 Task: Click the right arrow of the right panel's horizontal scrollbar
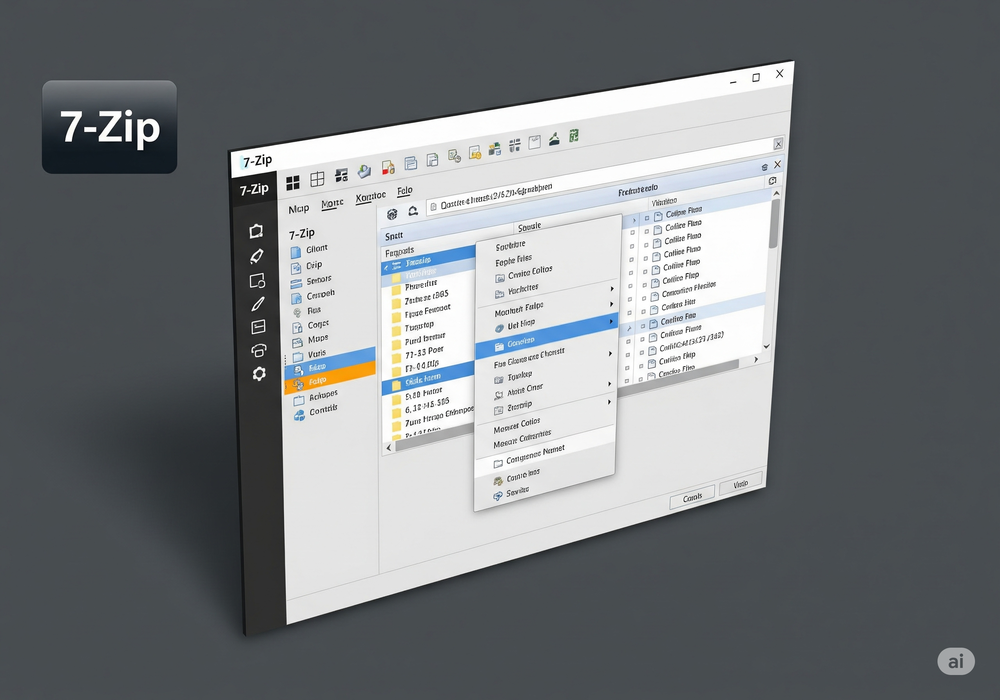click(756, 360)
